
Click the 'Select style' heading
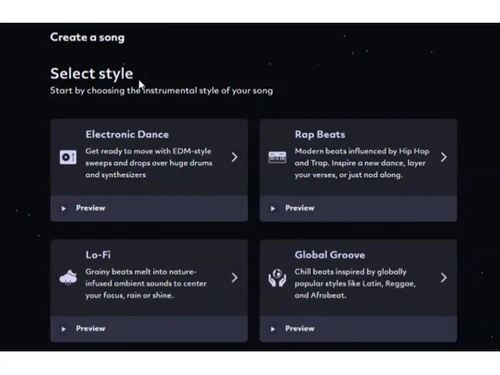pyautogui.click(x=92, y=74)
